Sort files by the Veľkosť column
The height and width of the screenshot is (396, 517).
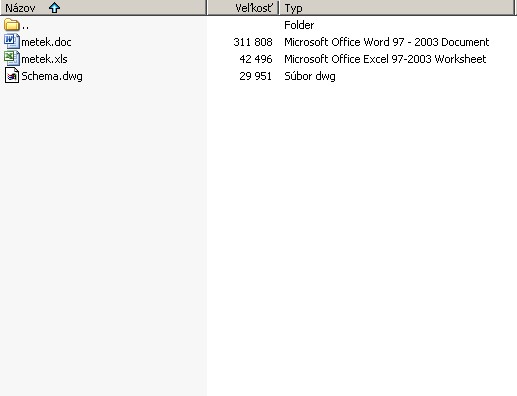(243, 8)
